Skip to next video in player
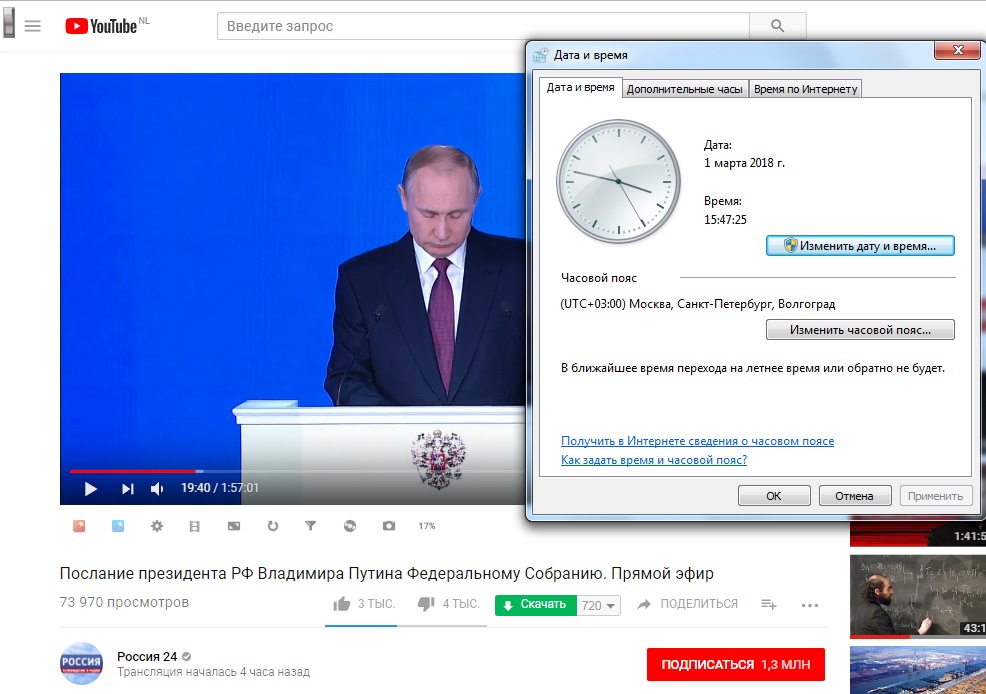The width and height of the screenshot is (986, 694). tap(128, 488)
